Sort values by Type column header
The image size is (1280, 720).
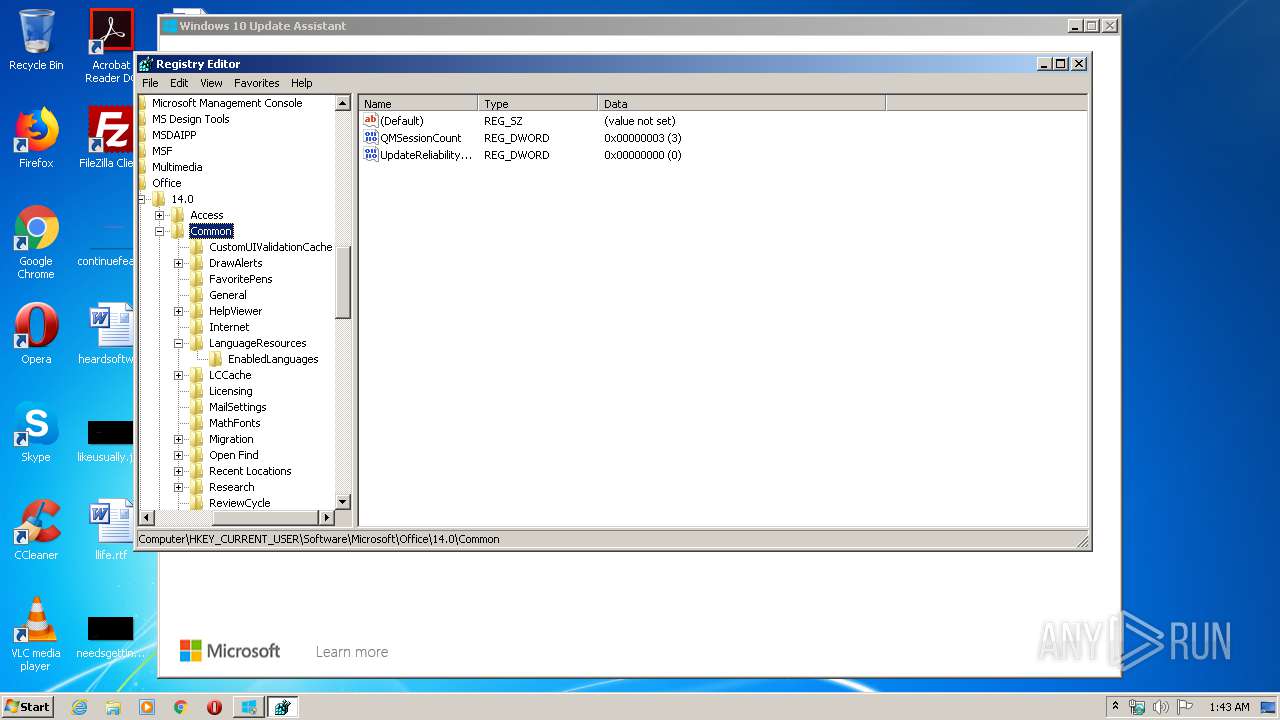(538, 103)
